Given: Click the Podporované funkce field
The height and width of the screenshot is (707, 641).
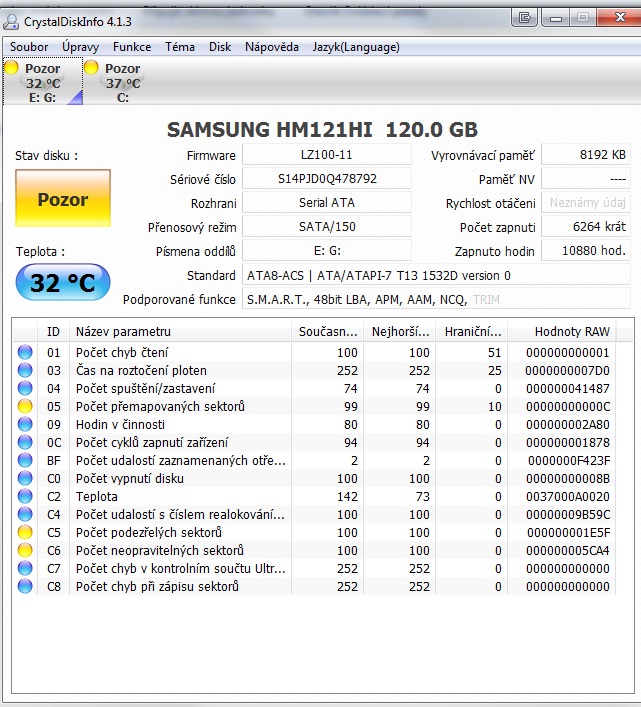Looking at the screenshot, I should coord(436,299).
